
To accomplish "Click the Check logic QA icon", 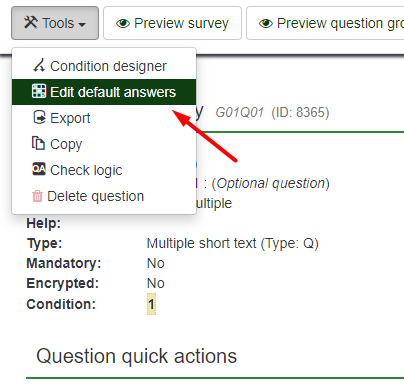I will 39,169.
